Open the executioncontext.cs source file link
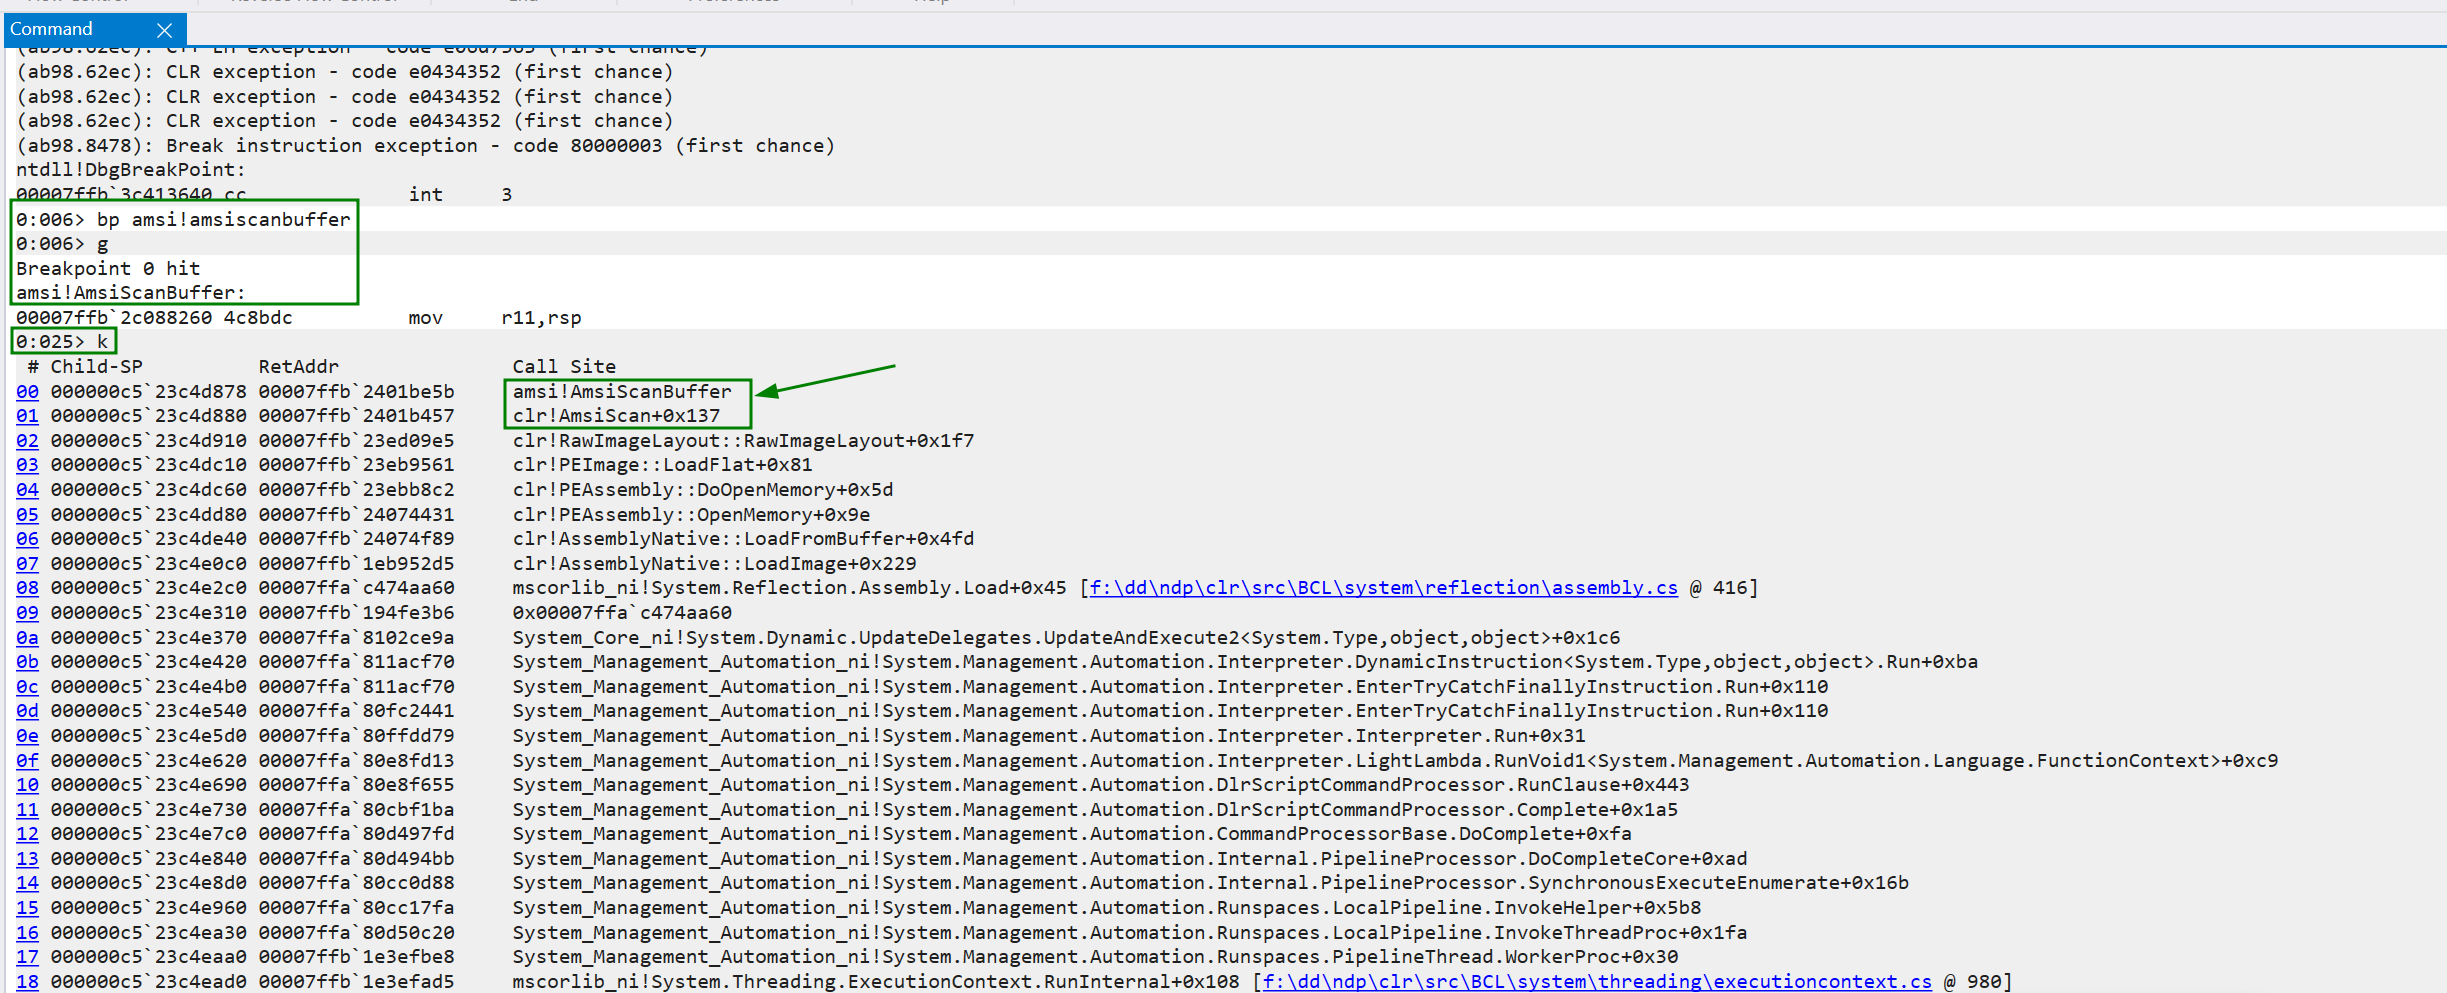Viewport: 2447px width, 993px height. click(1597, 982)
